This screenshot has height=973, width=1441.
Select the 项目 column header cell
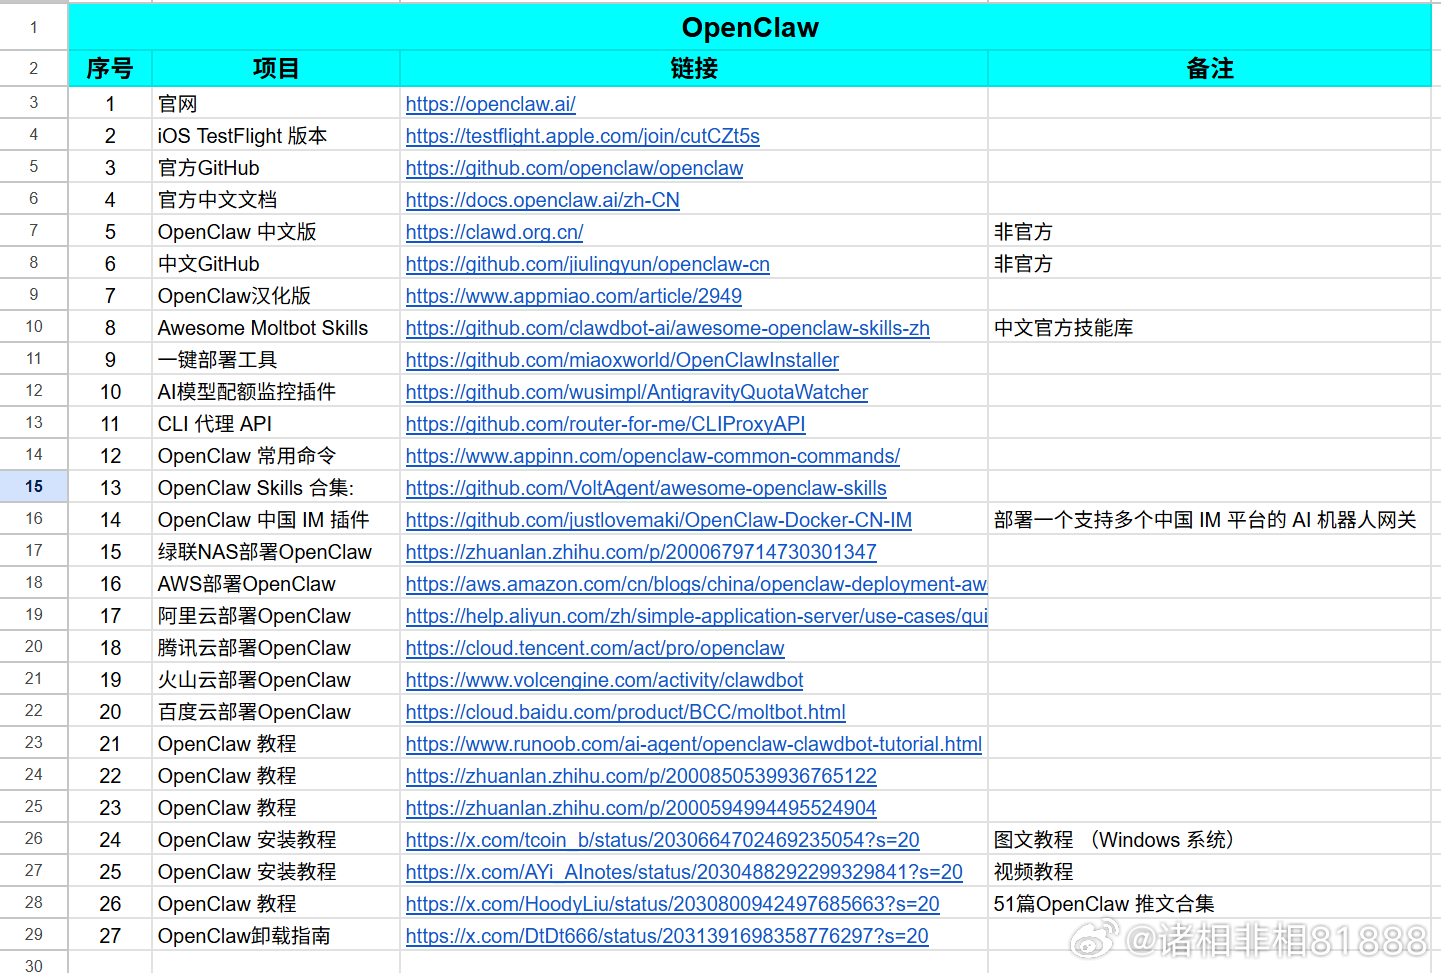click(276, 68)
